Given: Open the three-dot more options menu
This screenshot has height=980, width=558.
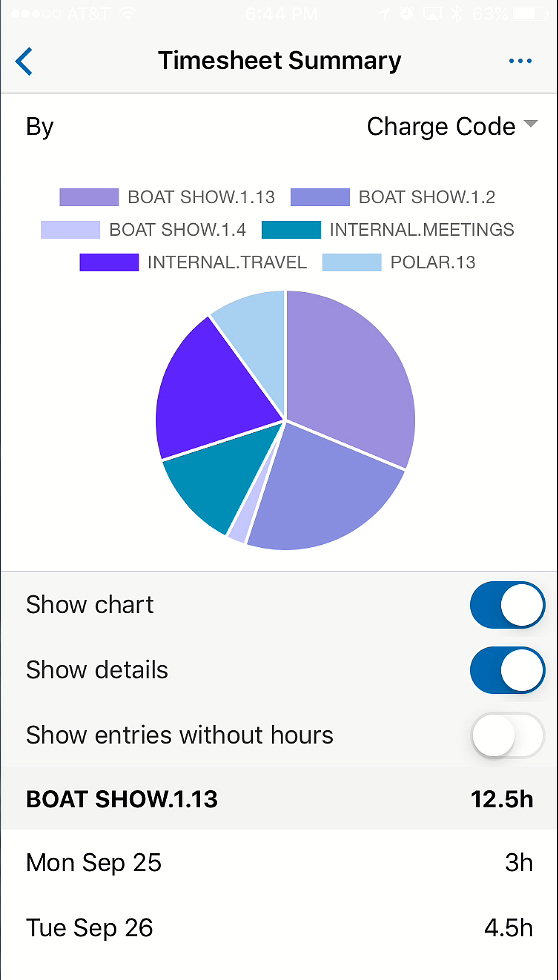Looking at the screenshot, I should [520, 61].
